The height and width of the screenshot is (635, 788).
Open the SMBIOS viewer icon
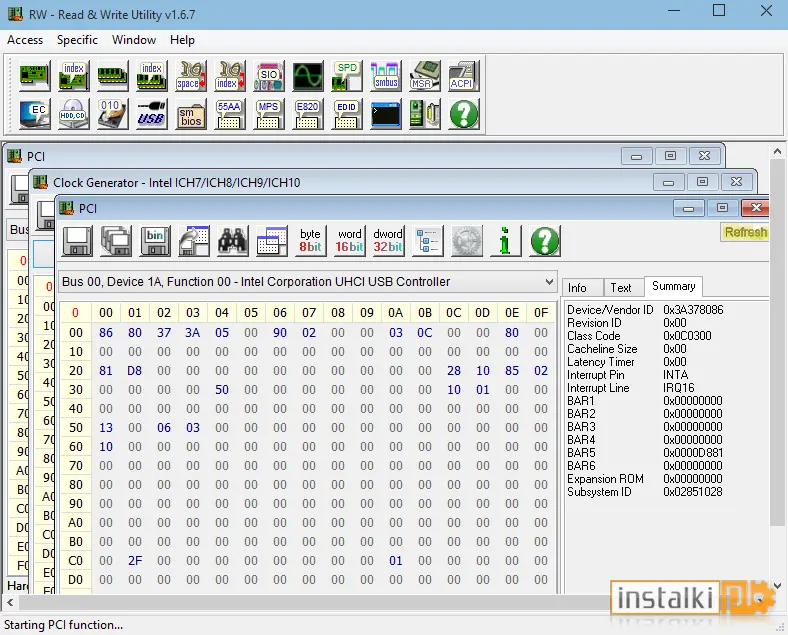tap(191, 114)
